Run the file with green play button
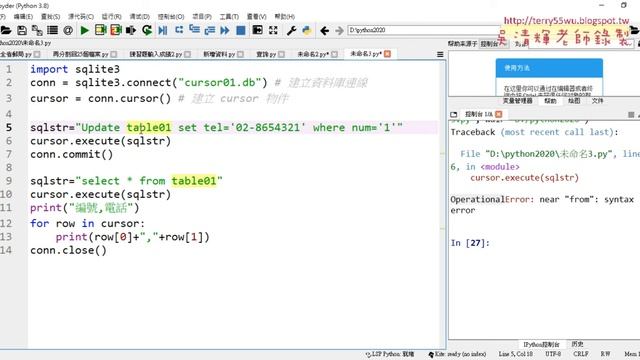 coord(84,30)
